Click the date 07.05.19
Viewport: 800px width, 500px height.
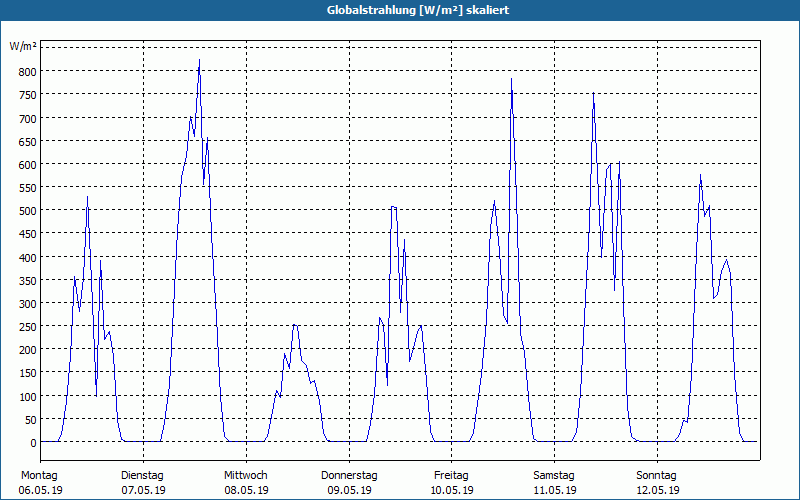[x=143, y=490]
